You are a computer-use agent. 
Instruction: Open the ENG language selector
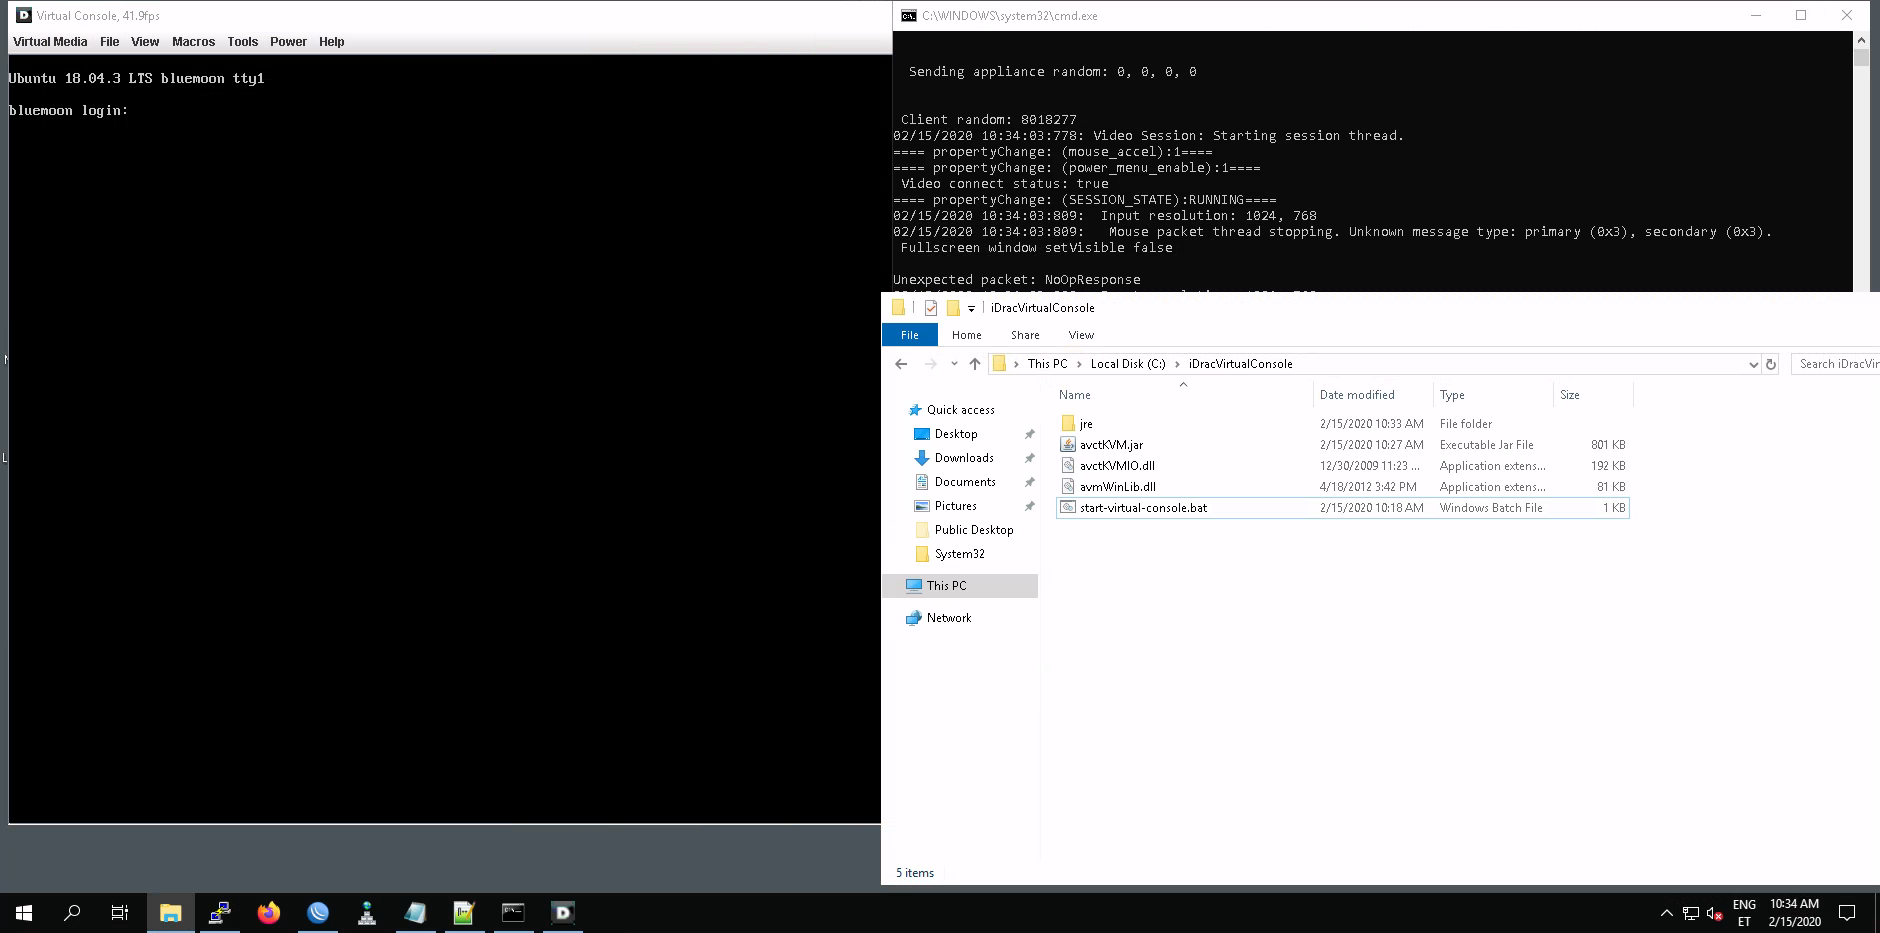1744,912
